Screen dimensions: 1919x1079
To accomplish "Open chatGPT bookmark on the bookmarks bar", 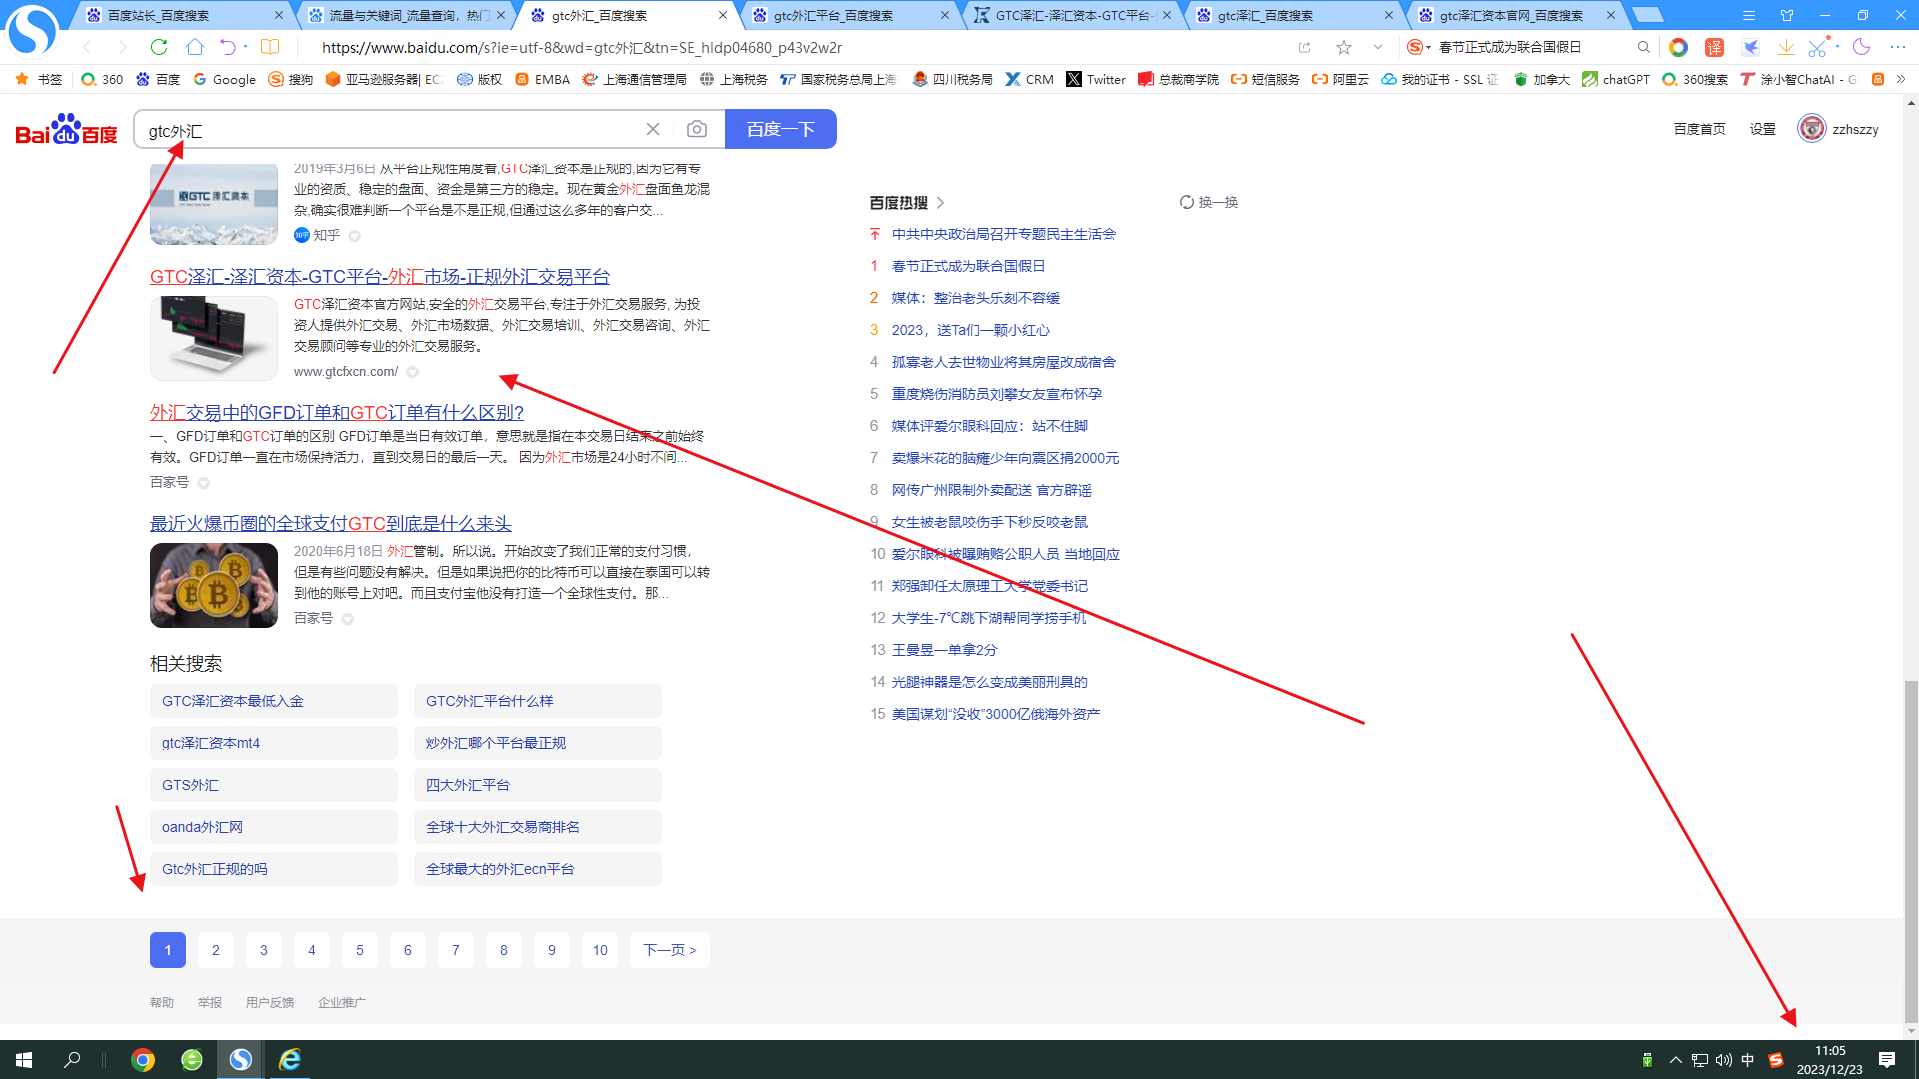I will tap(1614, 79).
